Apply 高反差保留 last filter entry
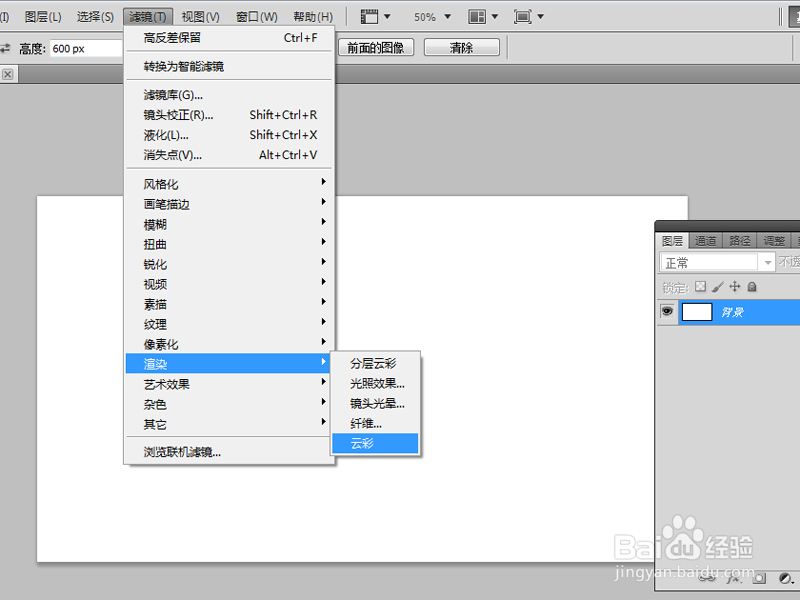Viewport: 800px width, 600px height. (230, 38)
